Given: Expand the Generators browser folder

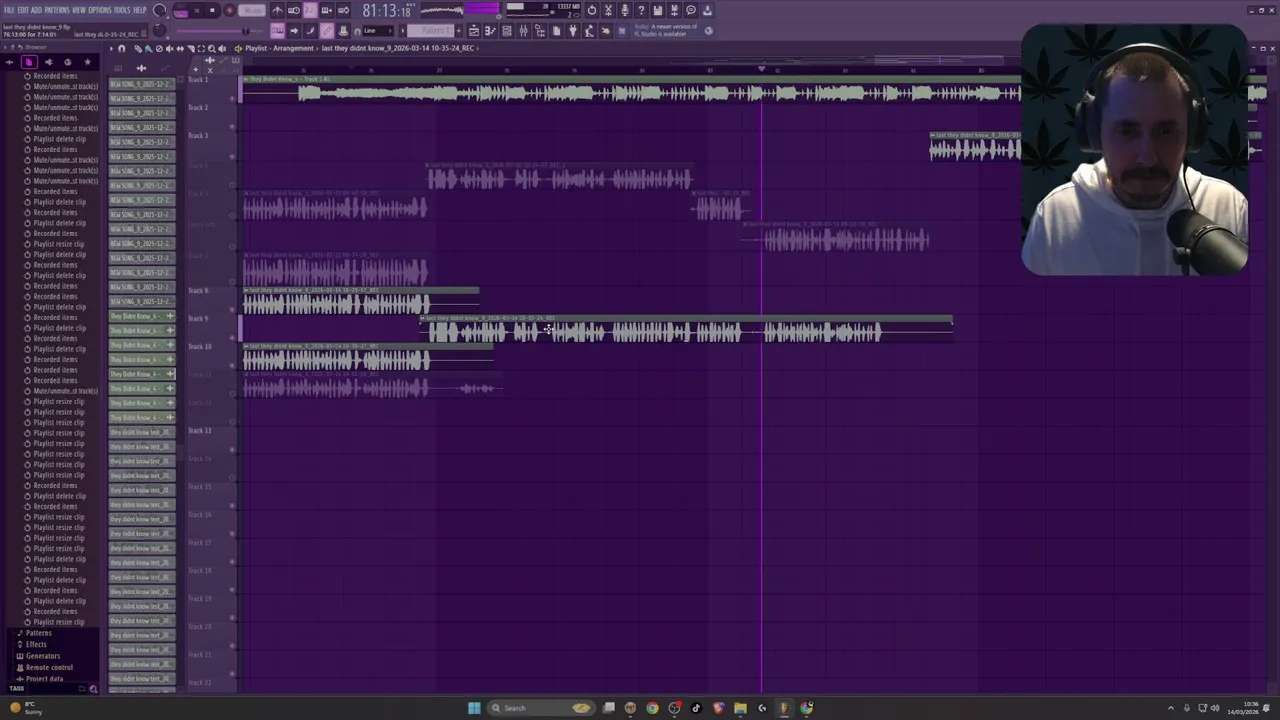Looking at the screenshot, I should point(42,656).
